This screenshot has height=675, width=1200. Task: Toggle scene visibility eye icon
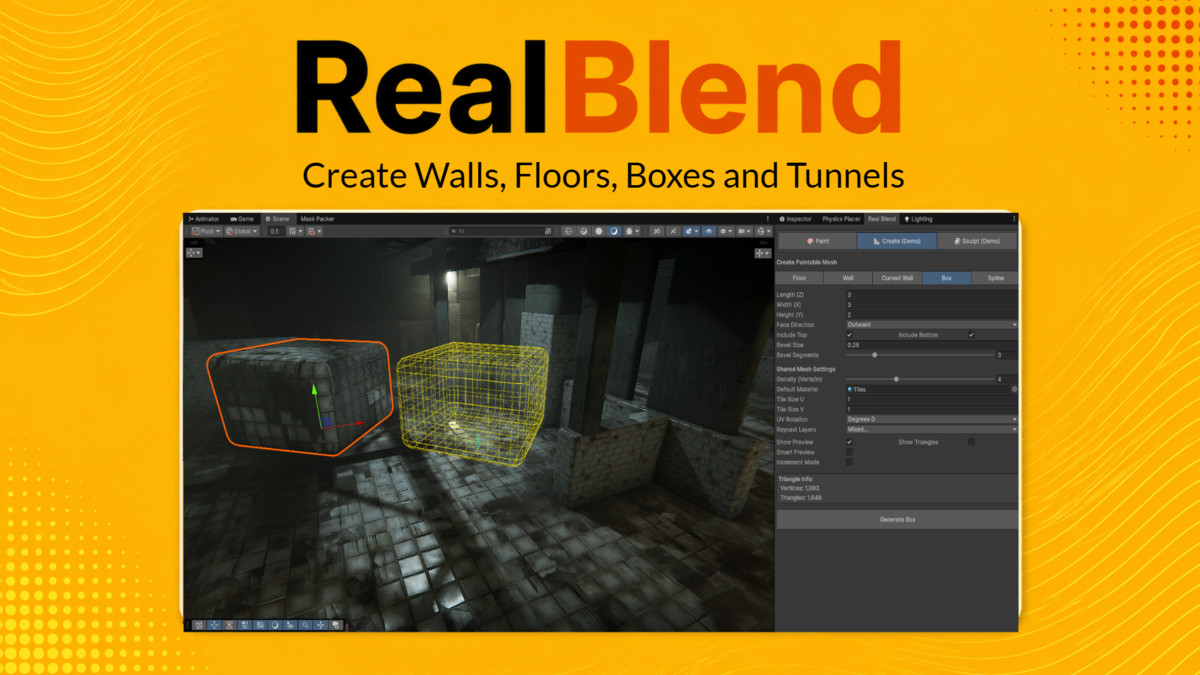[x=709, y=231]
